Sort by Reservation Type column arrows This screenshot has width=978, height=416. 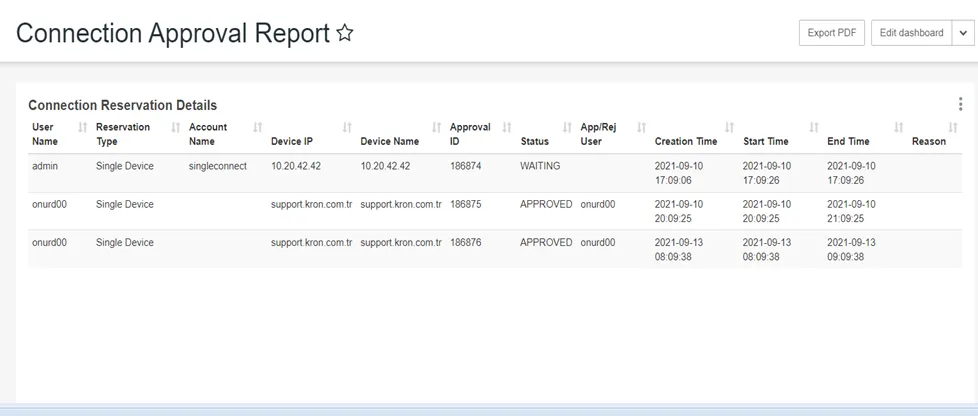[176, 127]
